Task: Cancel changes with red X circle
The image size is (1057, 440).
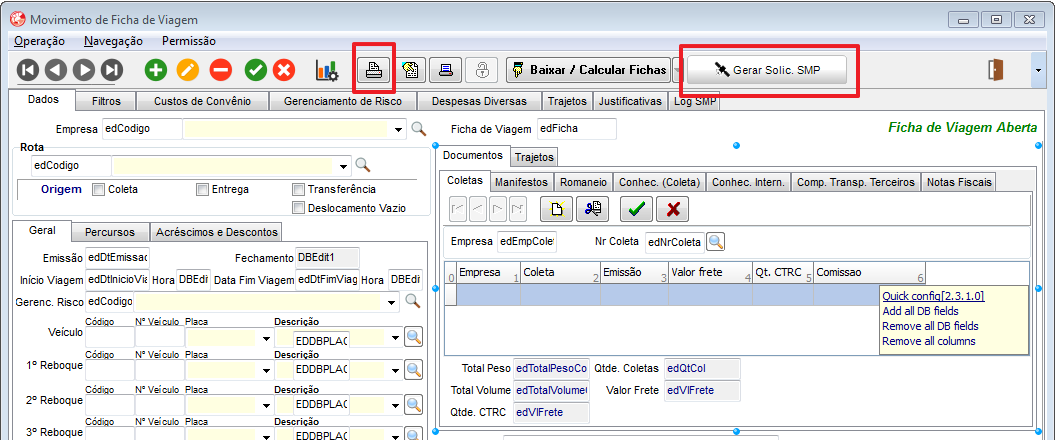Action: (284, 69)
